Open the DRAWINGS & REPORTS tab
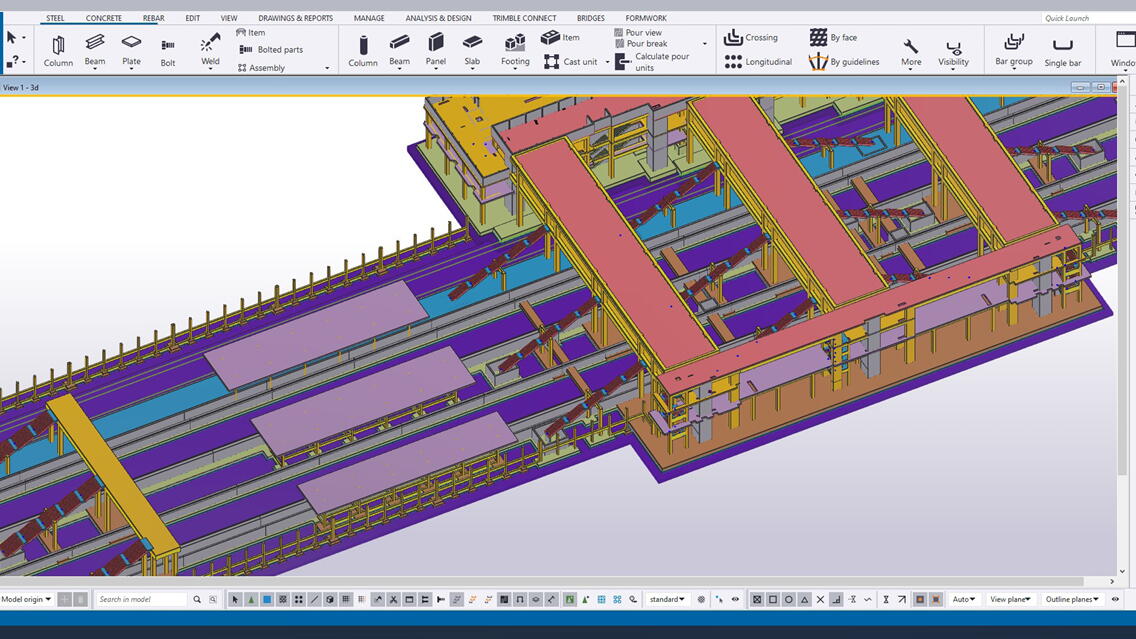 pyautogui.click(x=295, y=18)
